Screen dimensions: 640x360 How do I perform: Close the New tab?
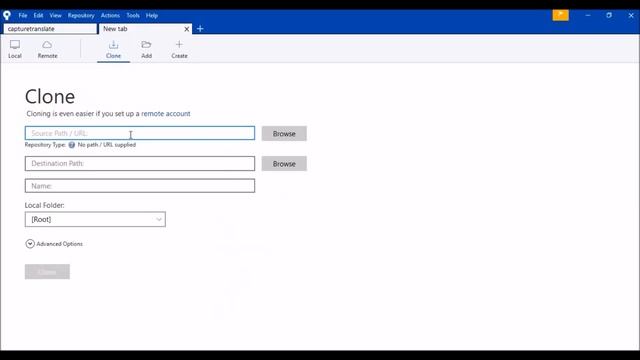tap(187, 29)
